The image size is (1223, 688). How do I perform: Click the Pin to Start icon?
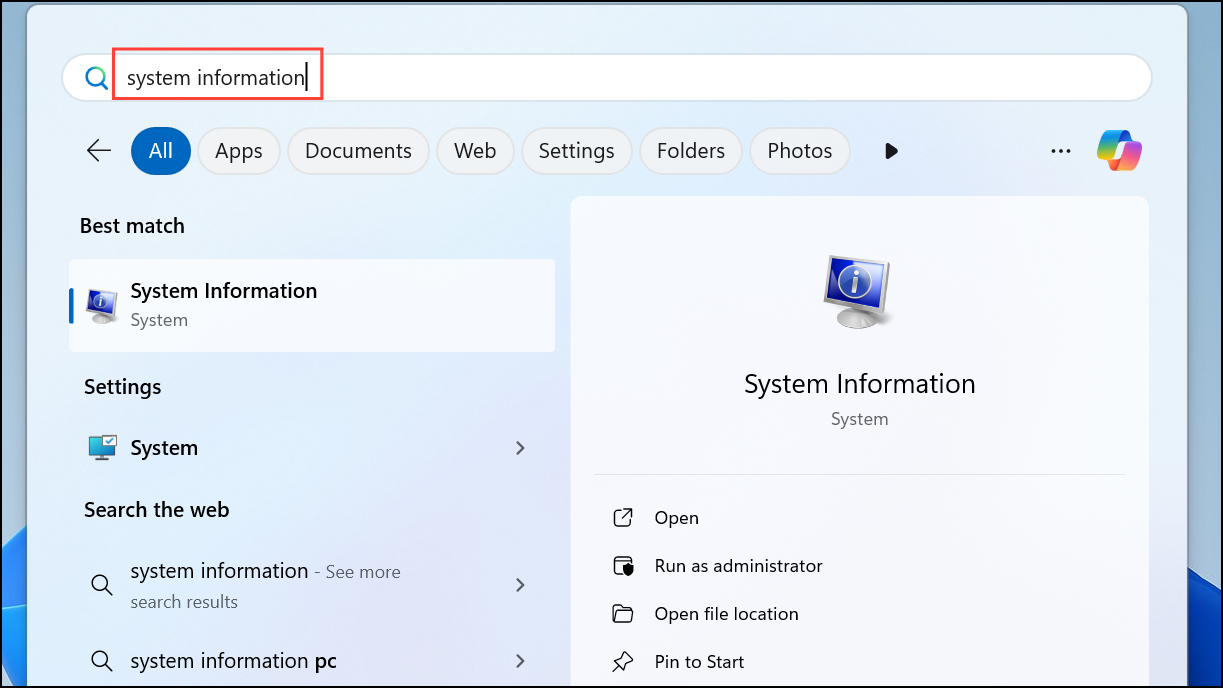pos(623,661)
